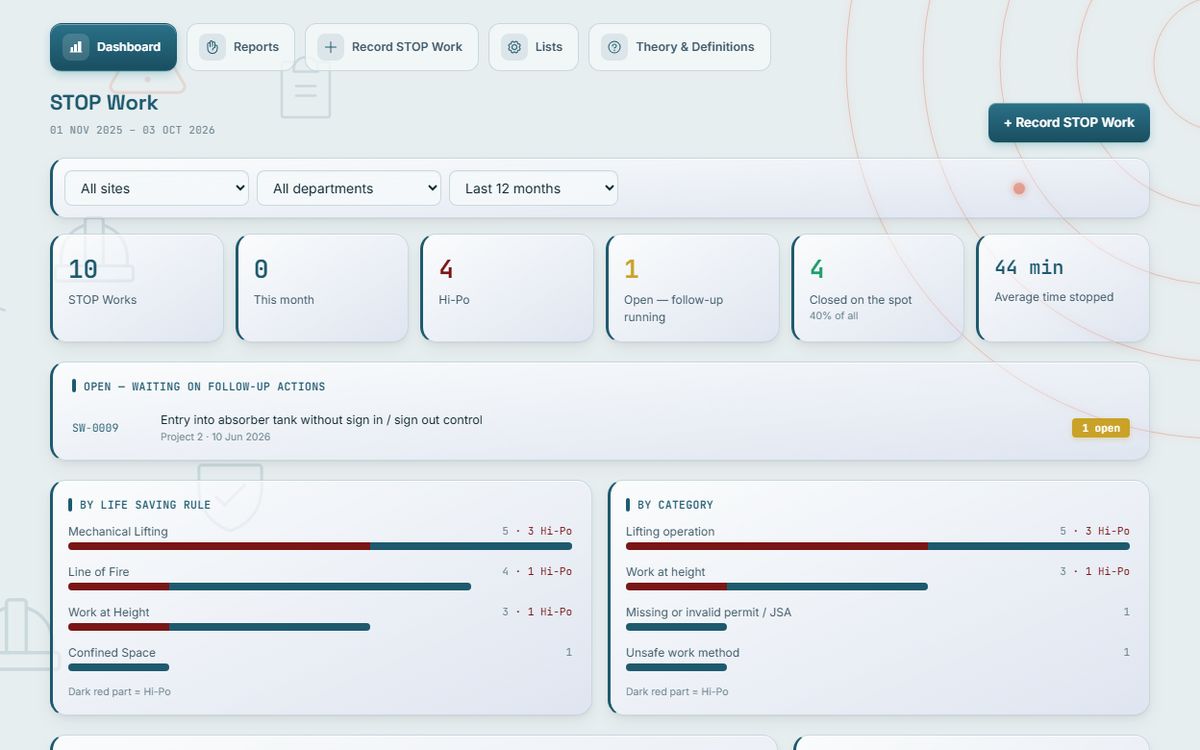
Task: Click the absorber tank entry title
Action: point(321,420)
